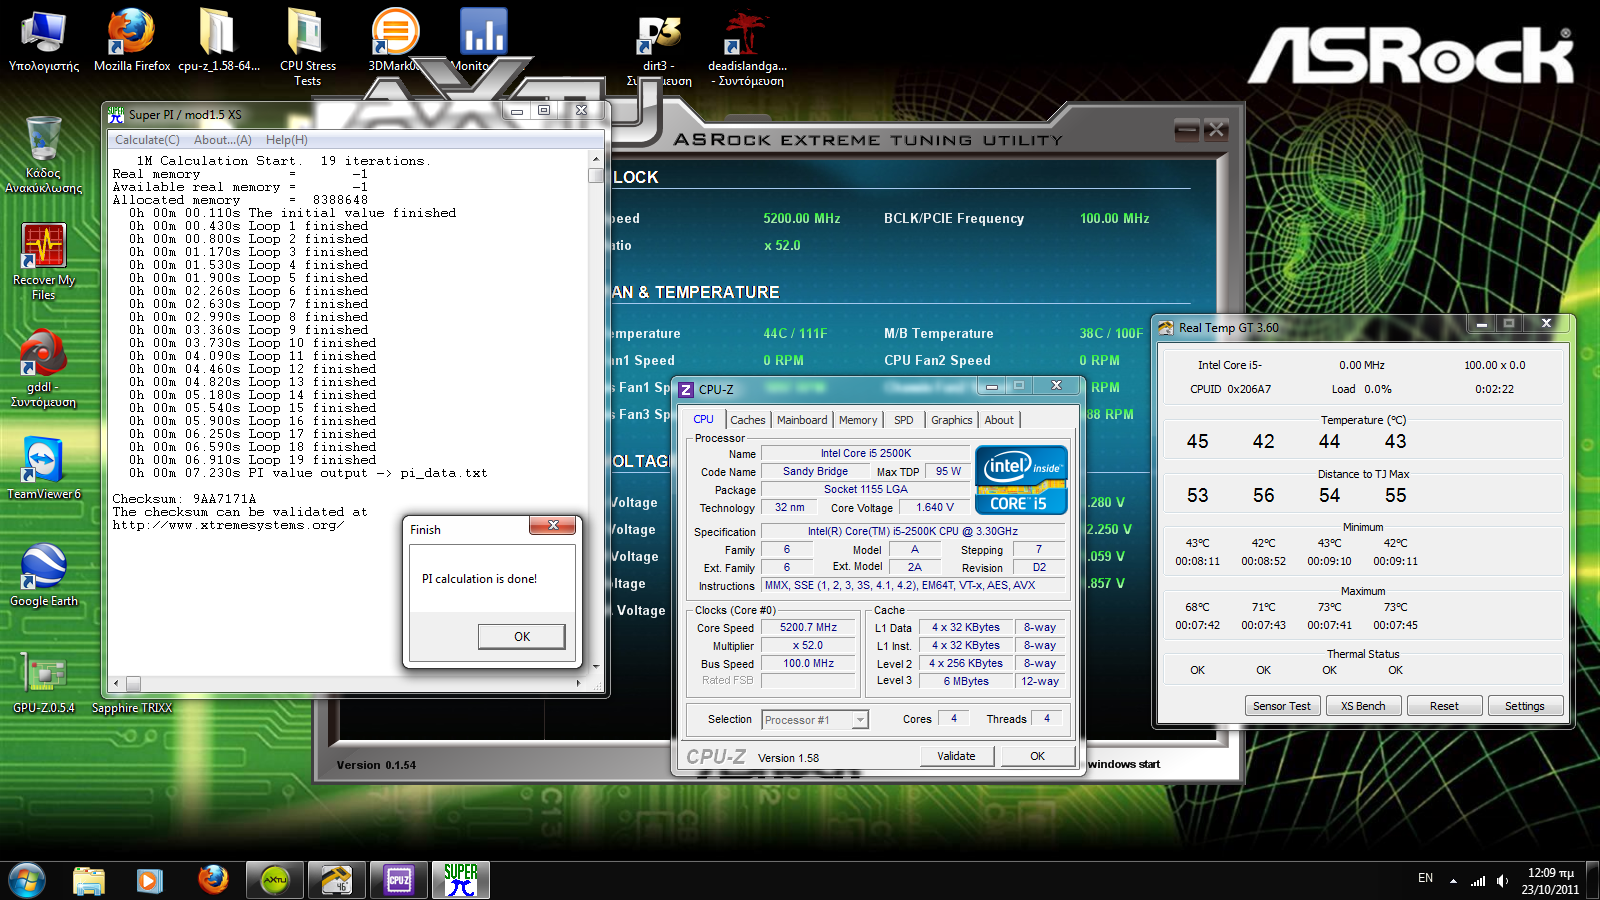Launch the dirt3 game shortcut

[659, 48]
